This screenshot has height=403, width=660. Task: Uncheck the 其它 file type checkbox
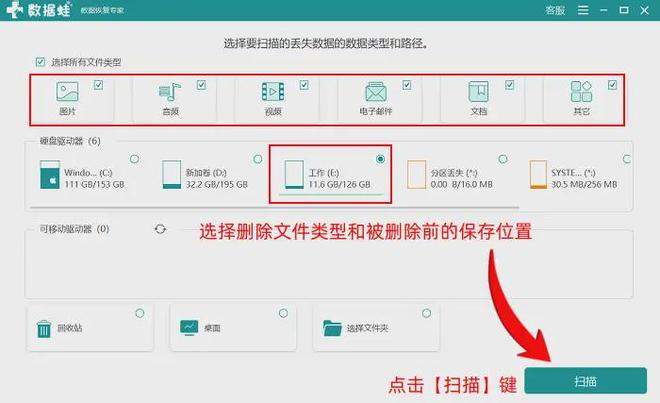(612, 85)
